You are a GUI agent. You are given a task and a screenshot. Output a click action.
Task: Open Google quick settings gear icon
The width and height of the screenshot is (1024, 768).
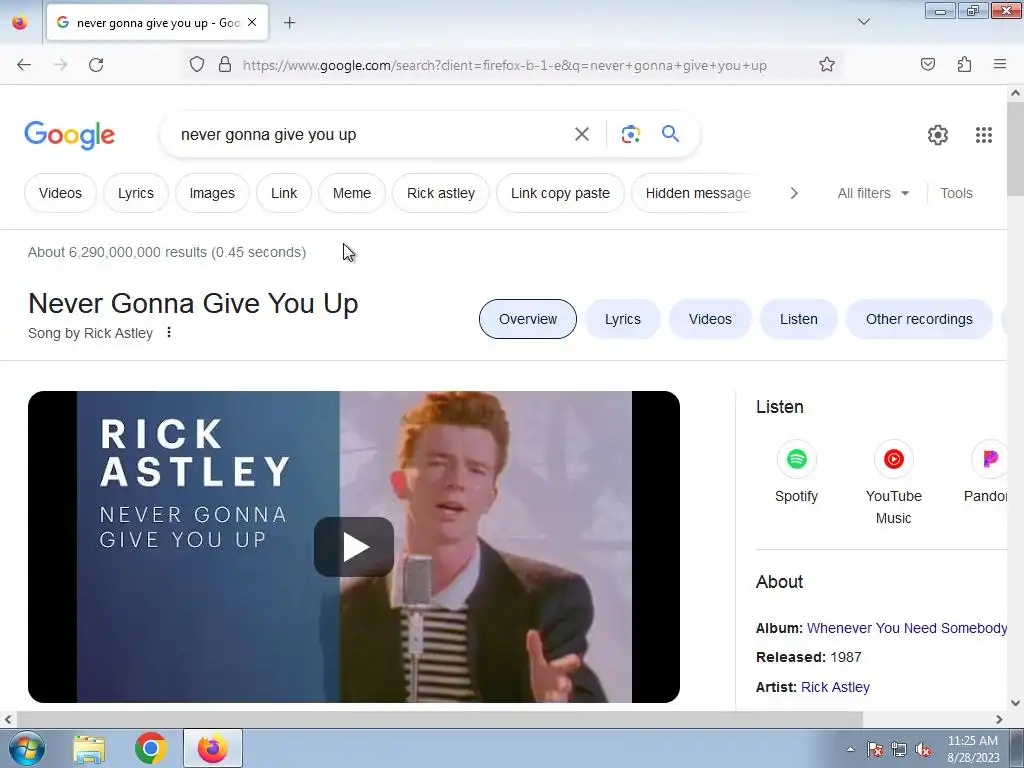pos(938,135)
